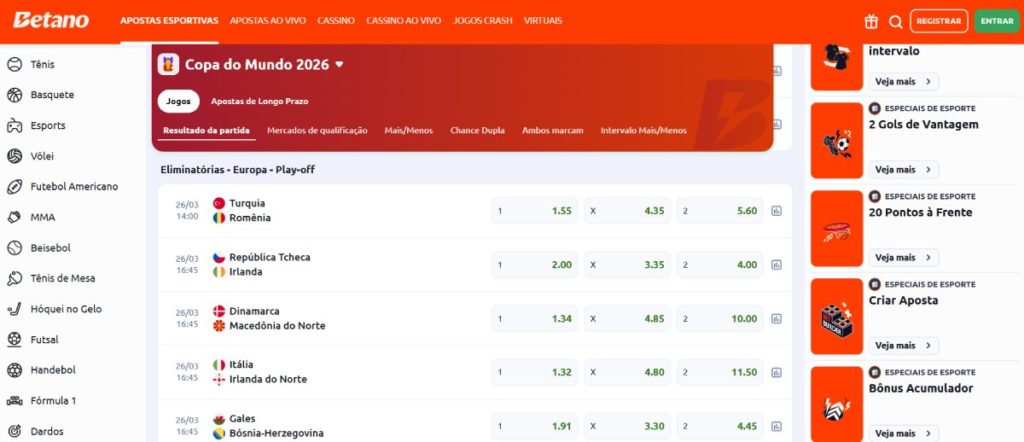Bet on Irlanda do Norte at 11.50
1024x442 pixels.
pyautogui.click(x=720, y=372)
